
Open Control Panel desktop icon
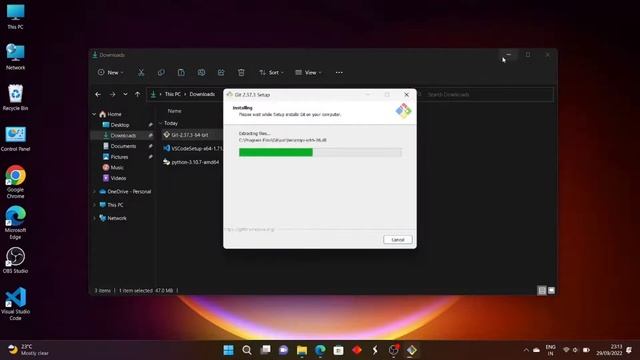tap(15, 139)
